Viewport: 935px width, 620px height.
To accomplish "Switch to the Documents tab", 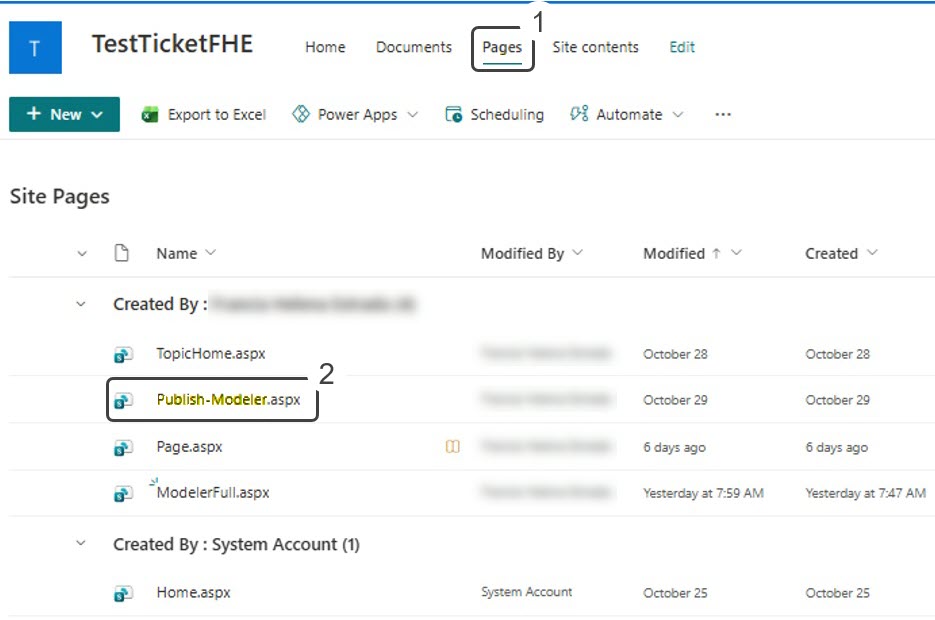I will pyautogui.click(x=413, y=47).
